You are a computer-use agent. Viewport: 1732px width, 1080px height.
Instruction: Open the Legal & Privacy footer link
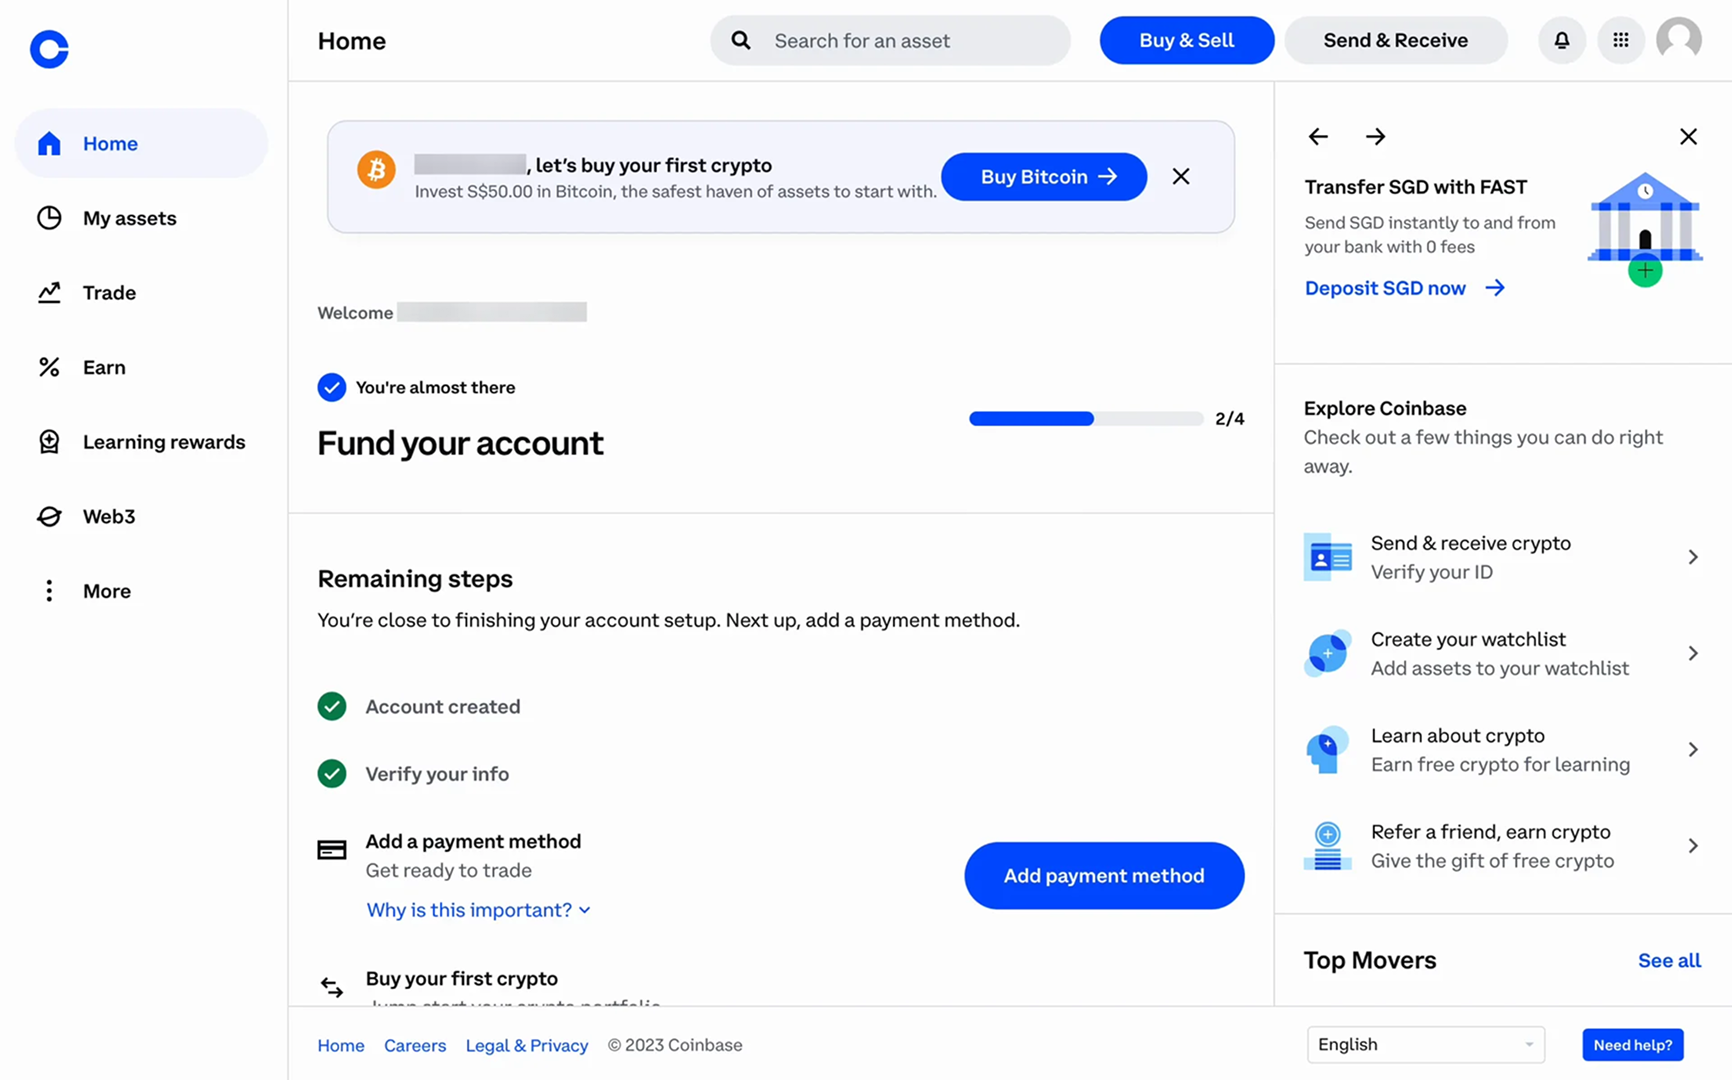(x=527, y=1045)
